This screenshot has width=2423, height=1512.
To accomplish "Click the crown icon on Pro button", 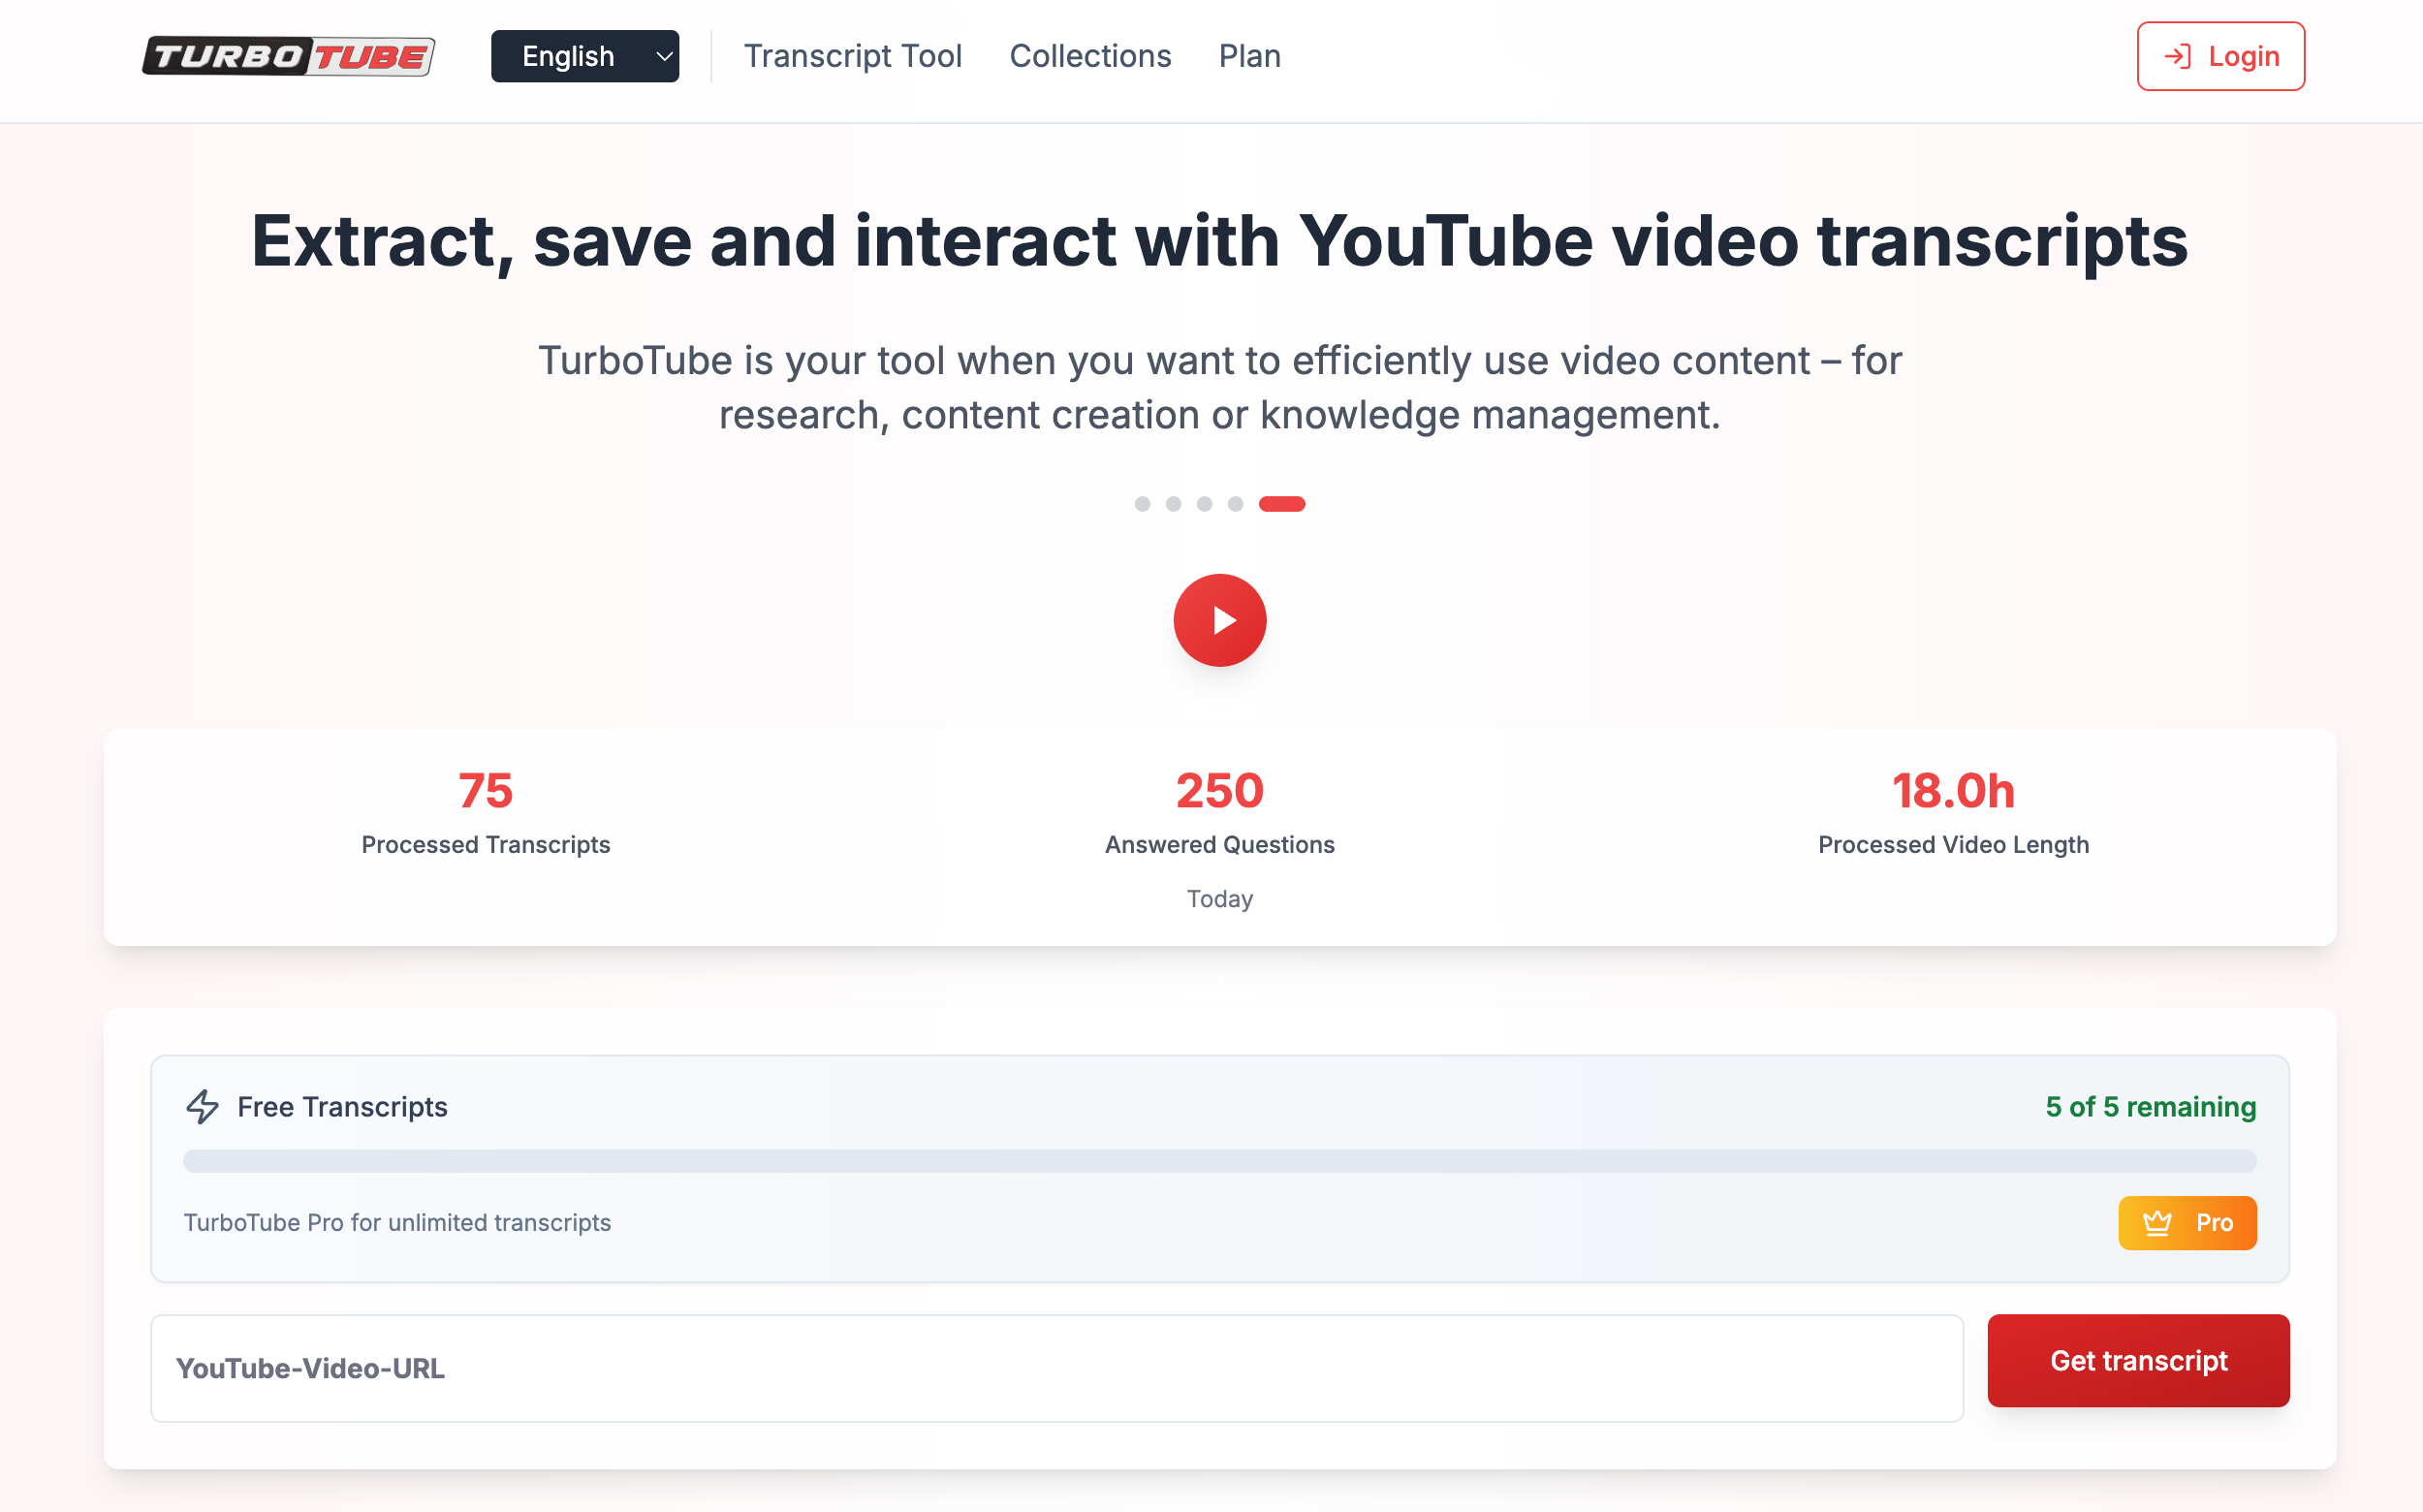I will tap(2157, 1222).
